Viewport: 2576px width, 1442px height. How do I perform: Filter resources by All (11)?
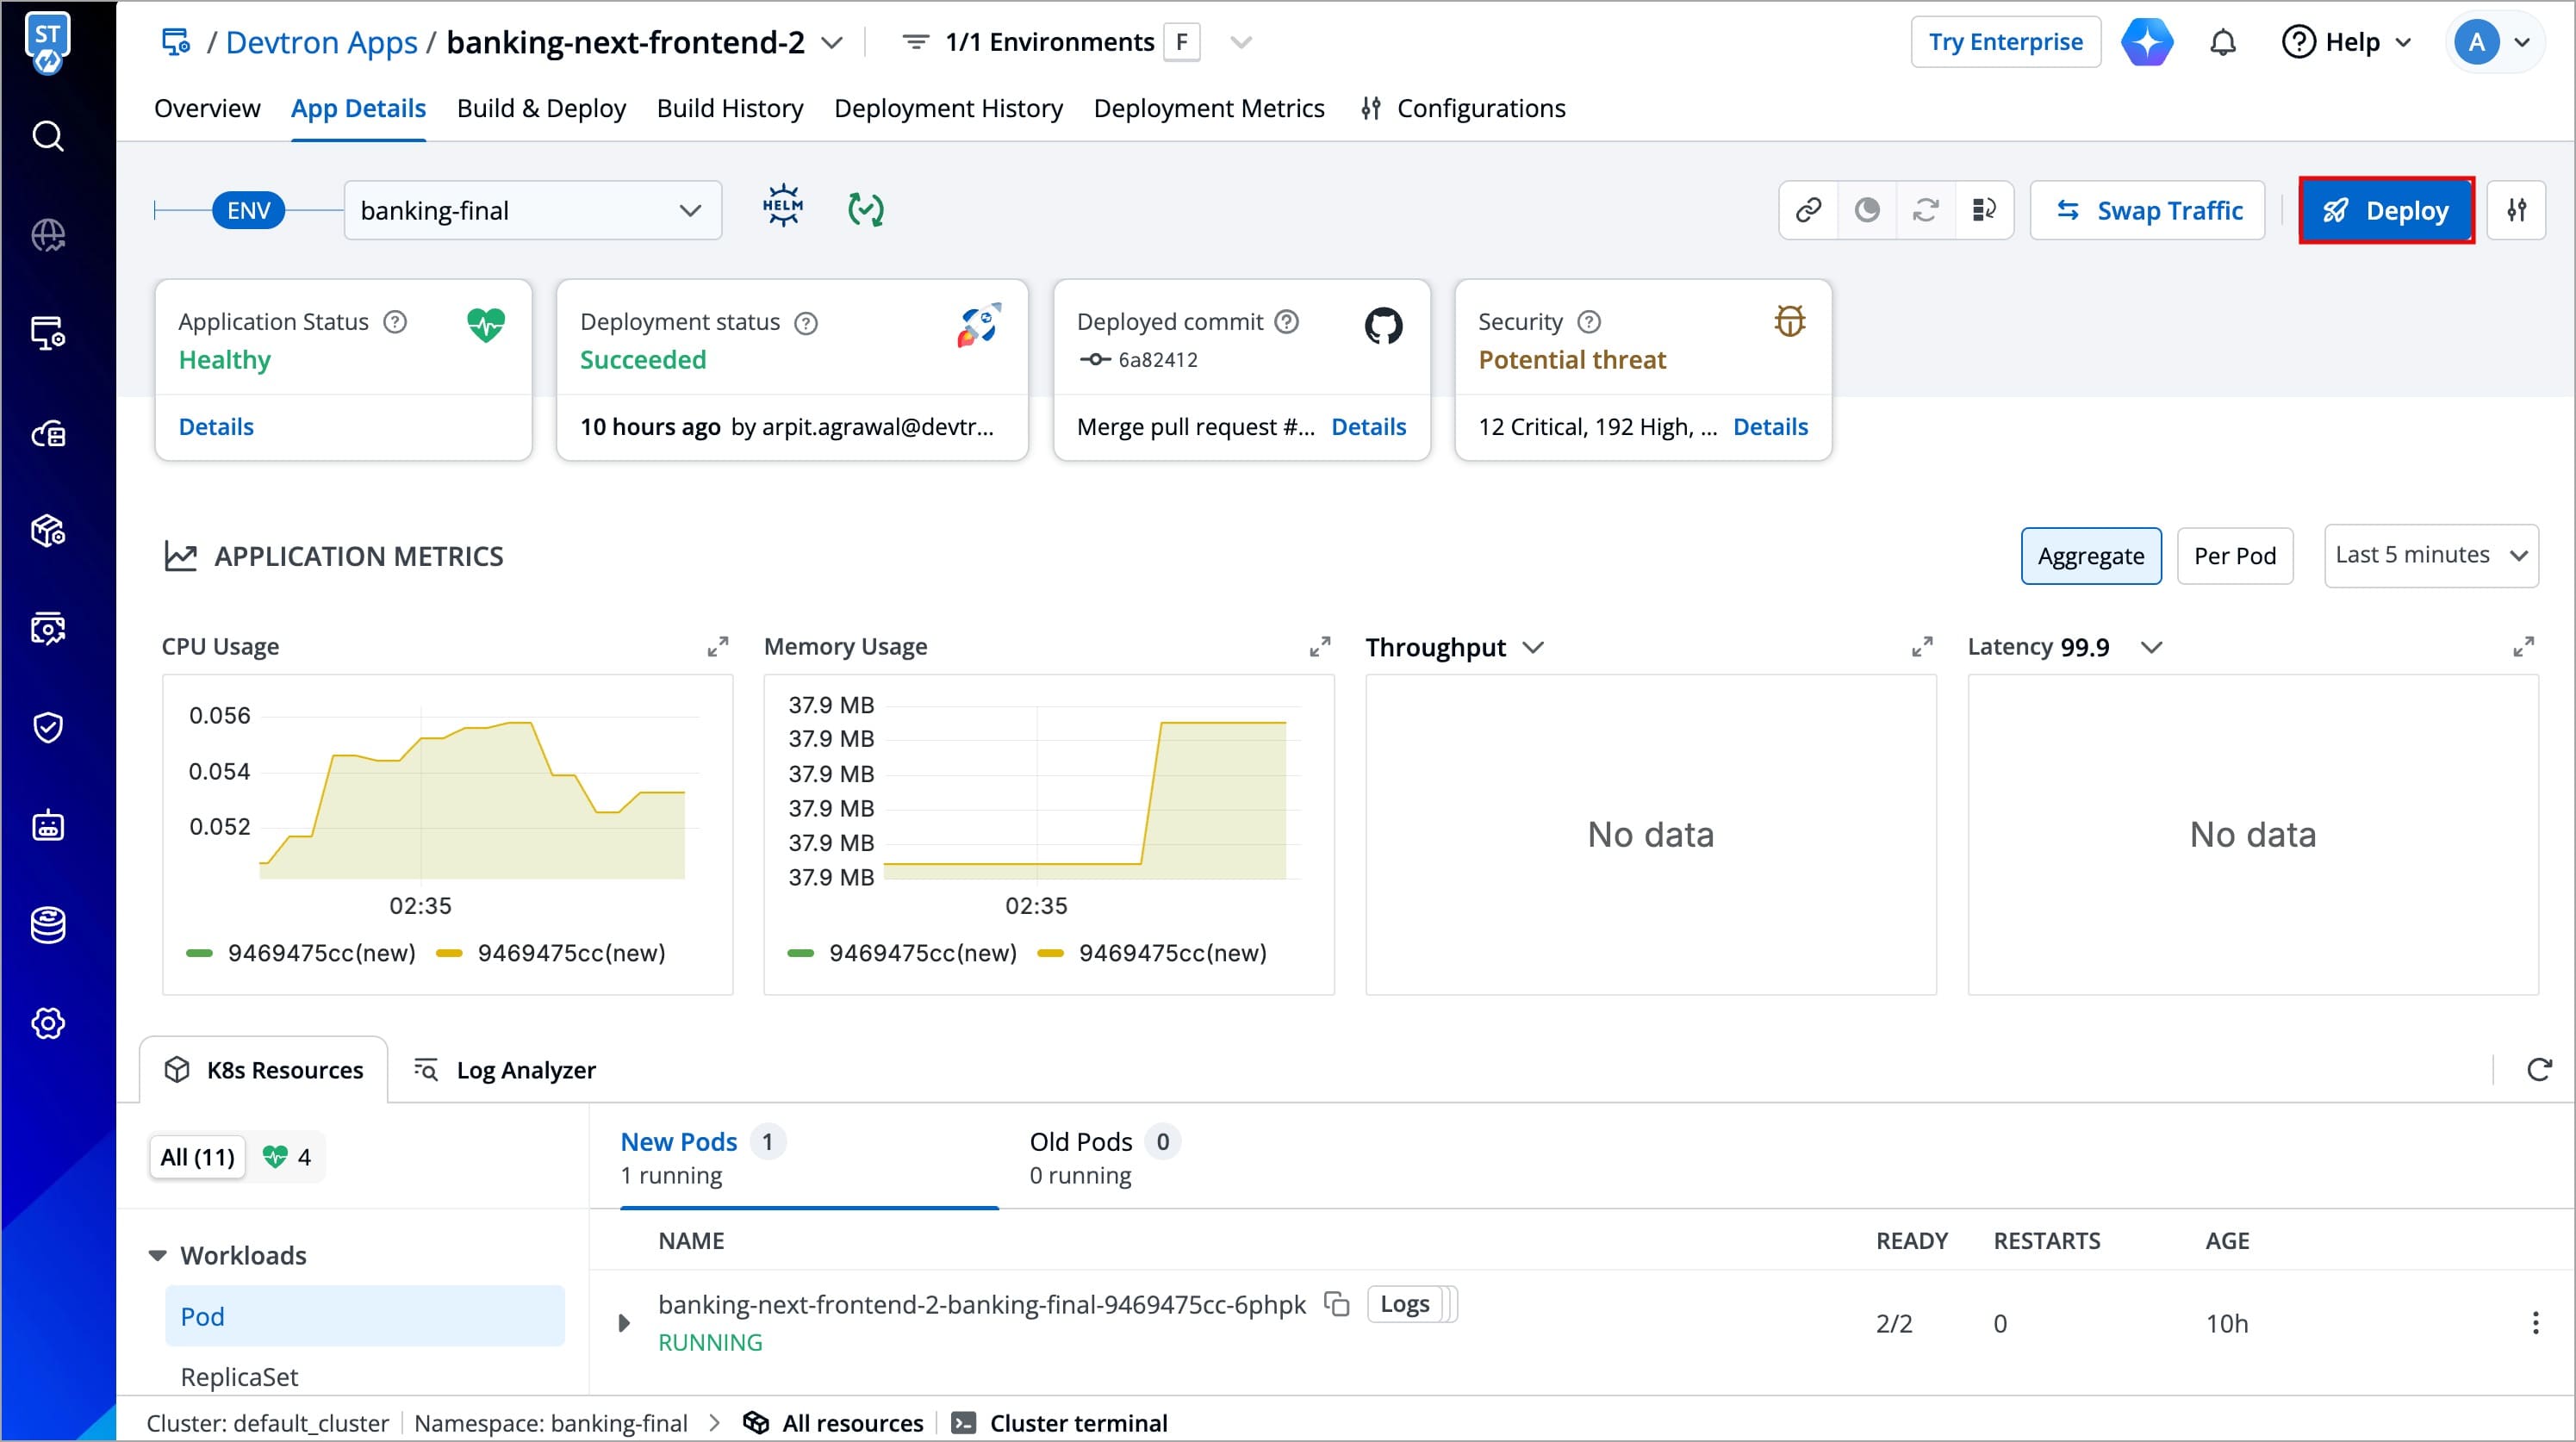click(197, 1157)
